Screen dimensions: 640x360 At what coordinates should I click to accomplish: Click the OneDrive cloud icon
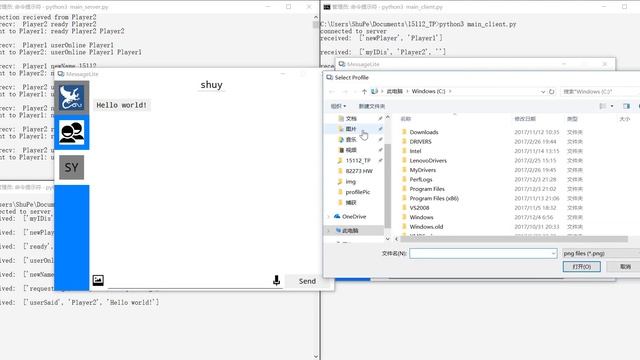(x=337, y=216)
